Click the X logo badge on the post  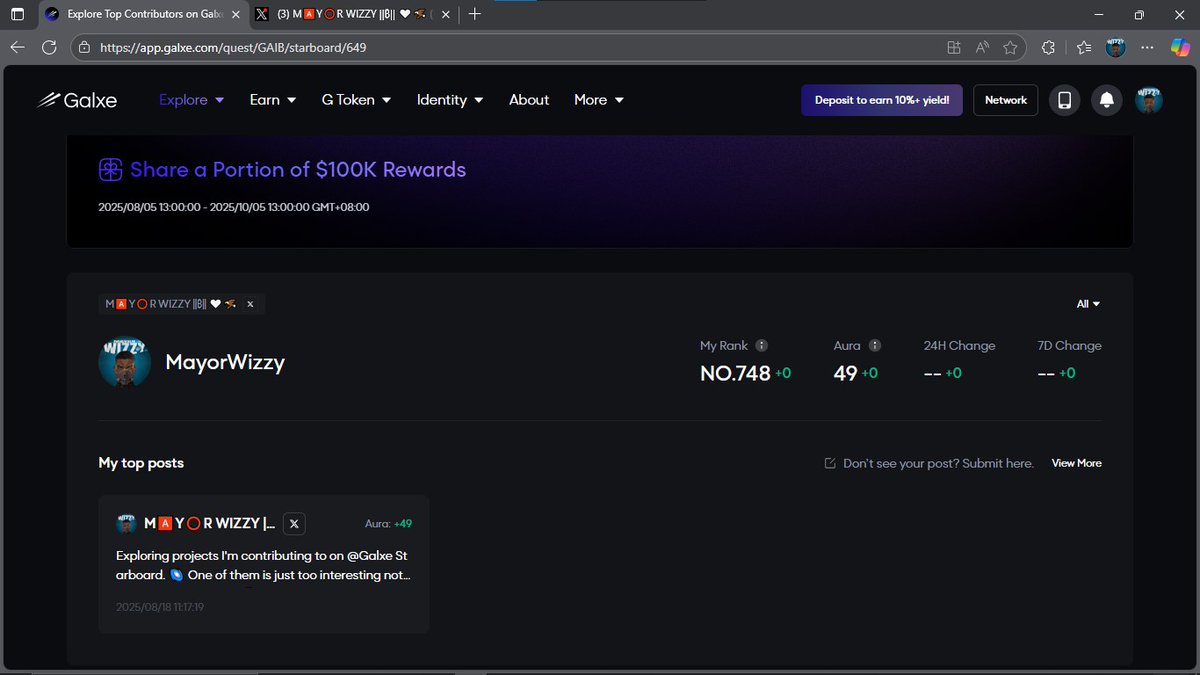293,523
